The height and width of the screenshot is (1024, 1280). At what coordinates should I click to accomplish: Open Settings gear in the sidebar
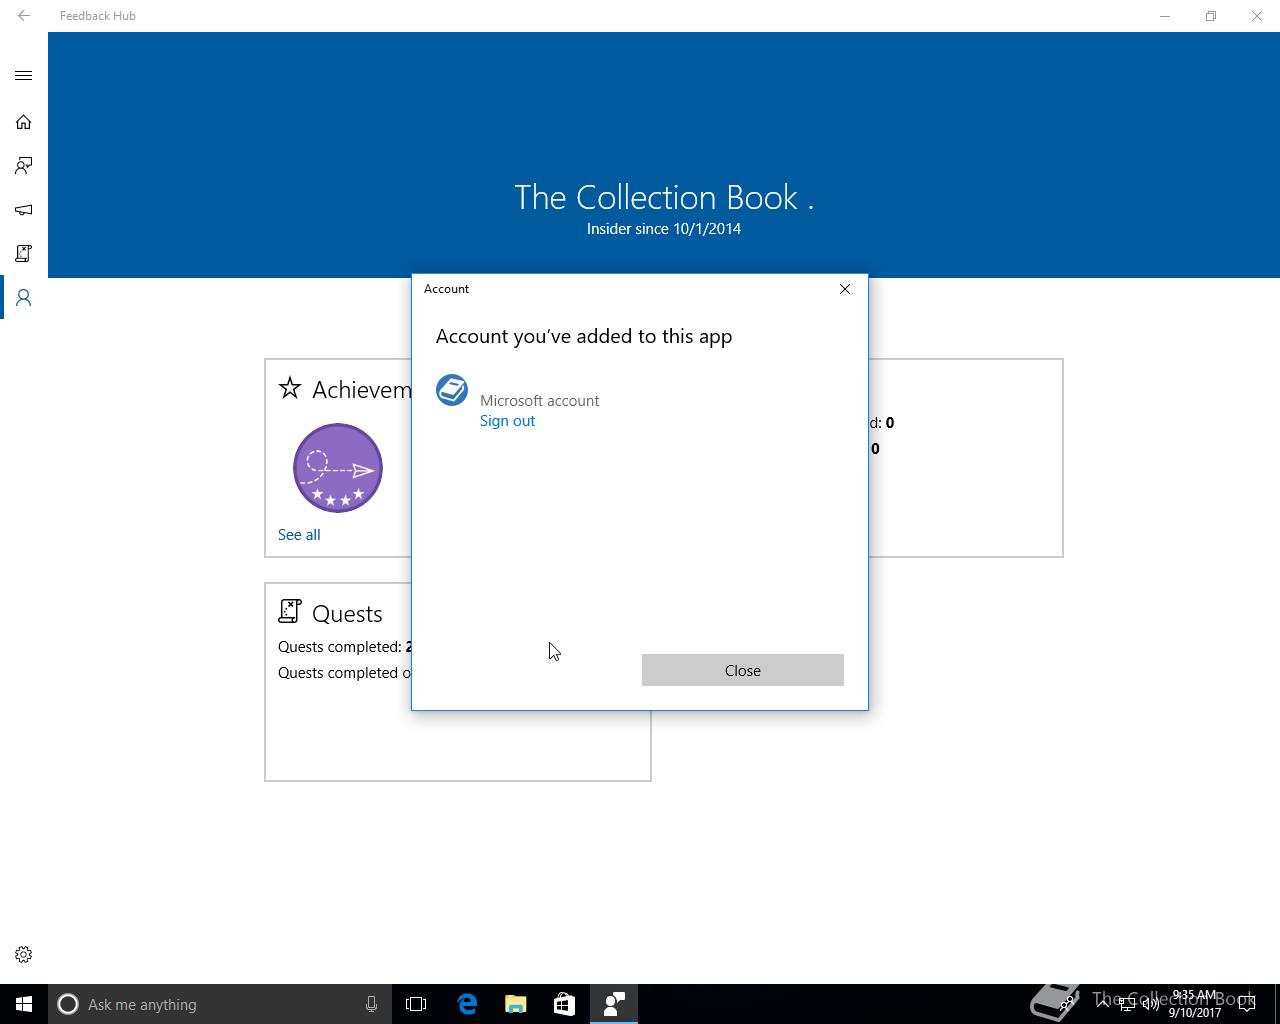point(24,955)
